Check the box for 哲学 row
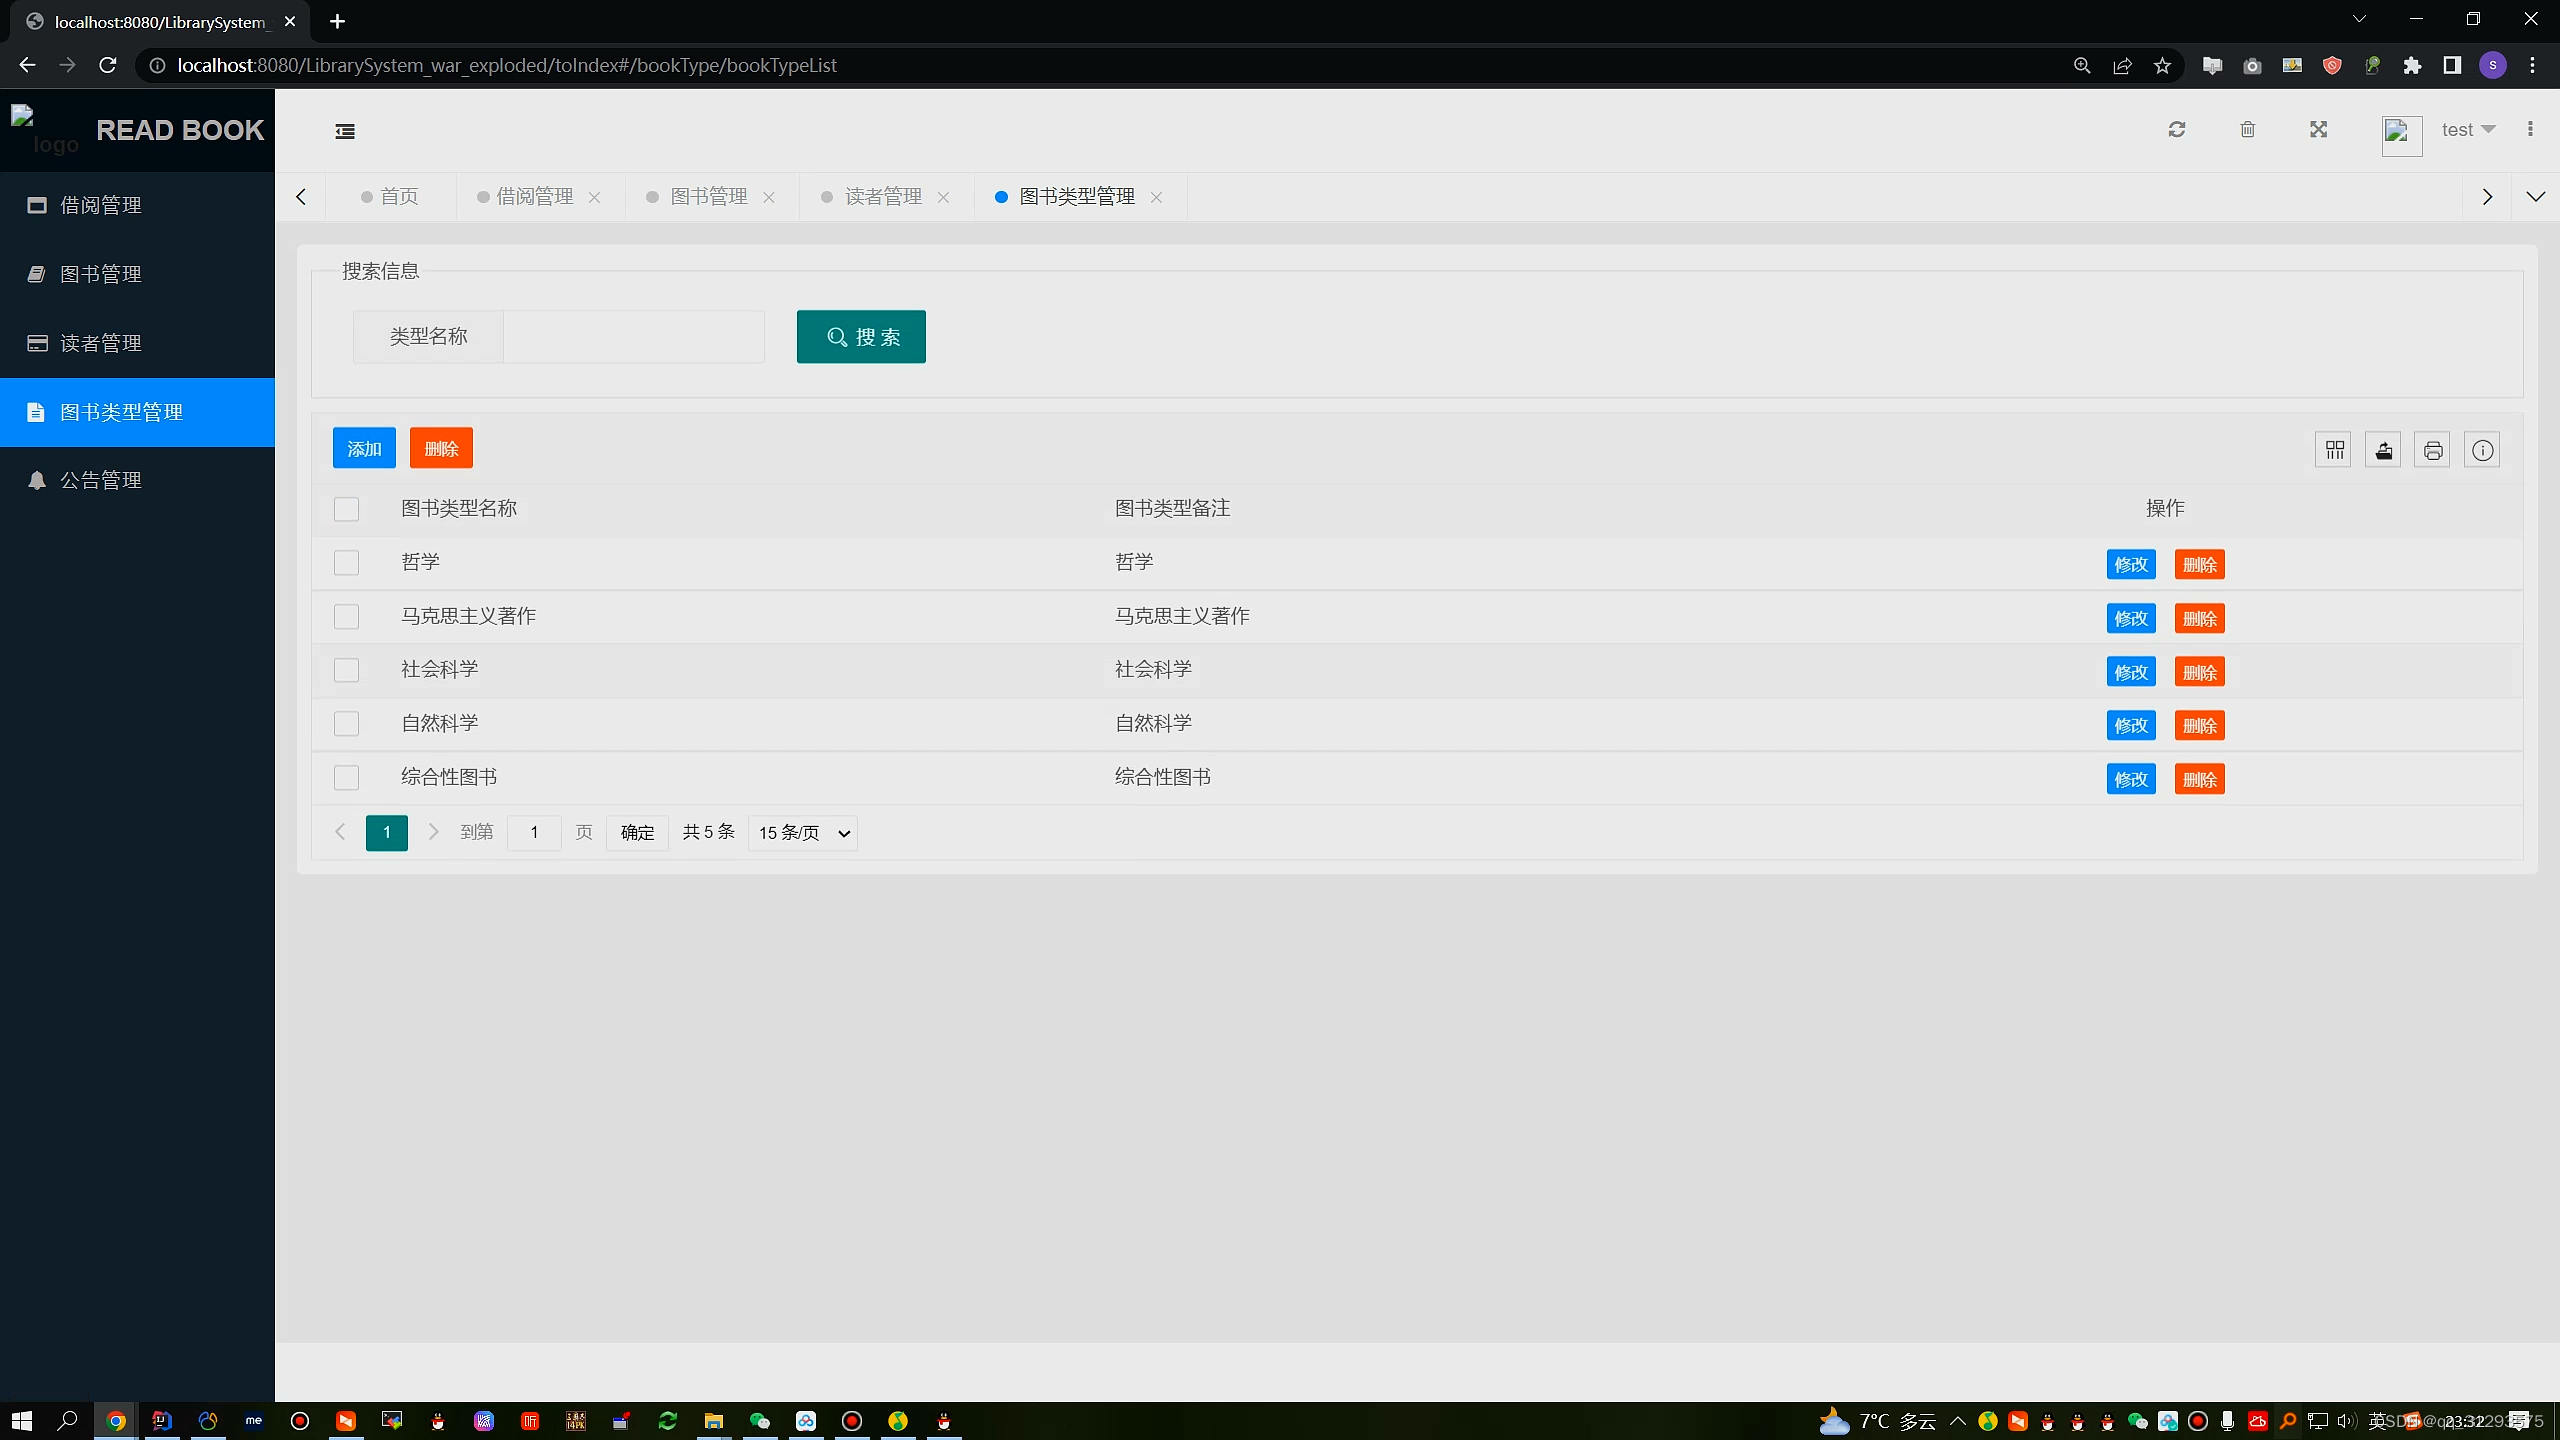2560x1440 pixels. [x=346, y=563]
